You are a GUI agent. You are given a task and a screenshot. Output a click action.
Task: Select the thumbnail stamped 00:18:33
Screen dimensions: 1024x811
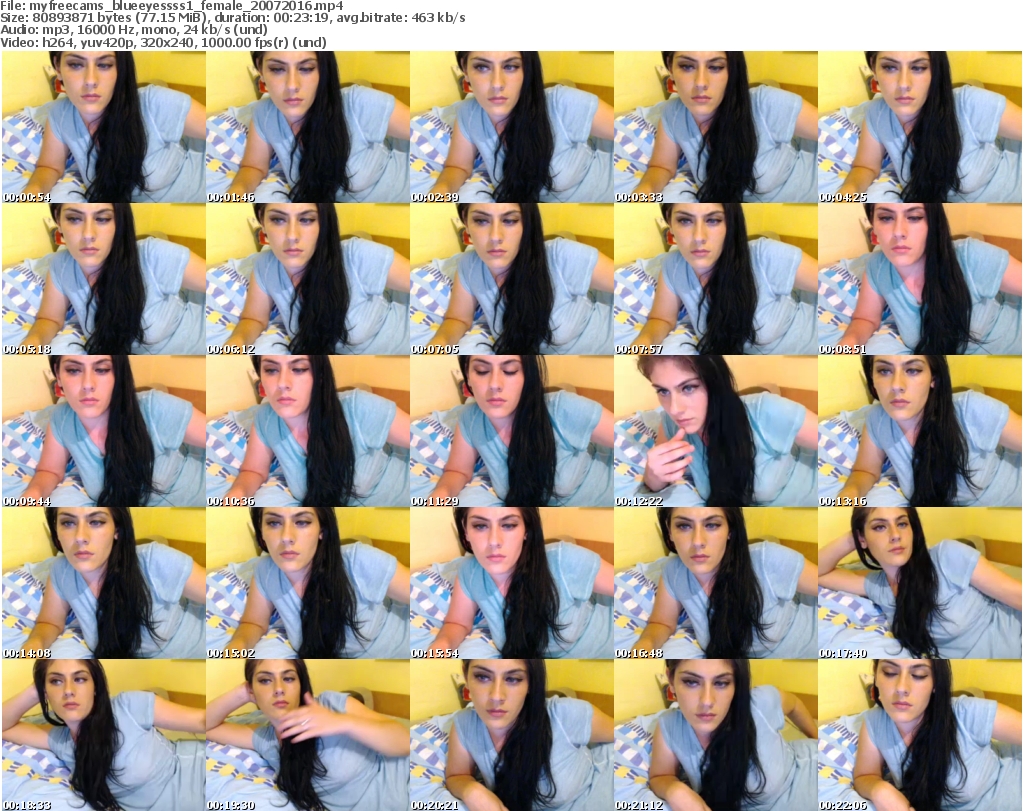click(x=104, y=735)
